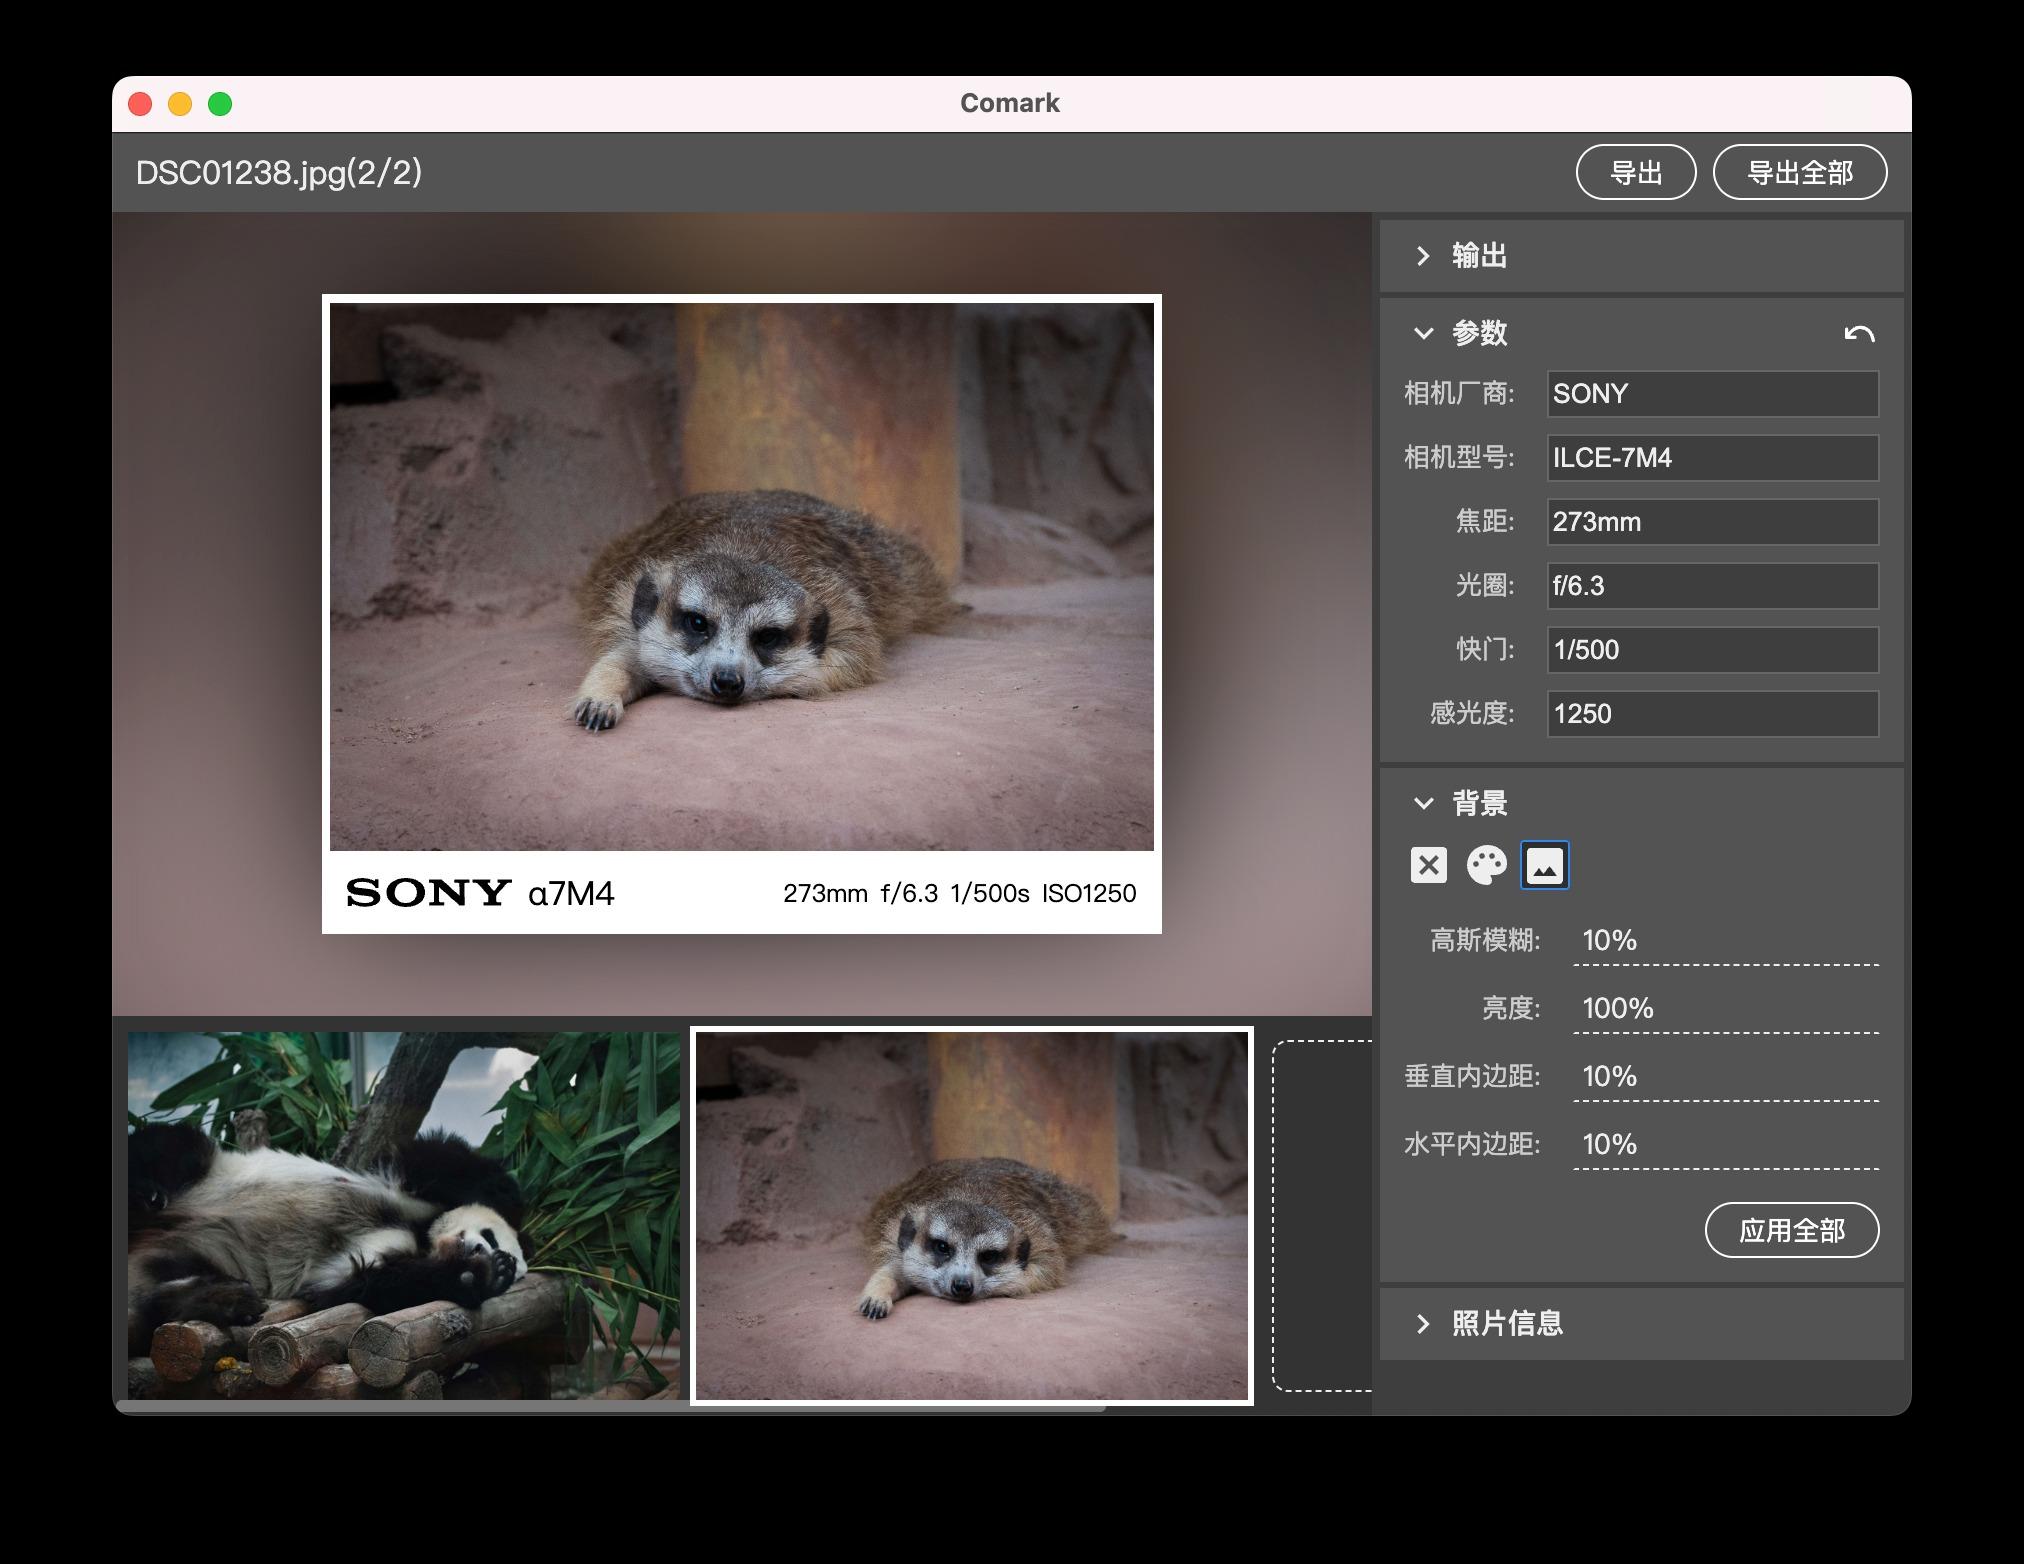Select the meerkat photo thumbnail
Viewport: 2024px width, 1564px height.
972,1216
